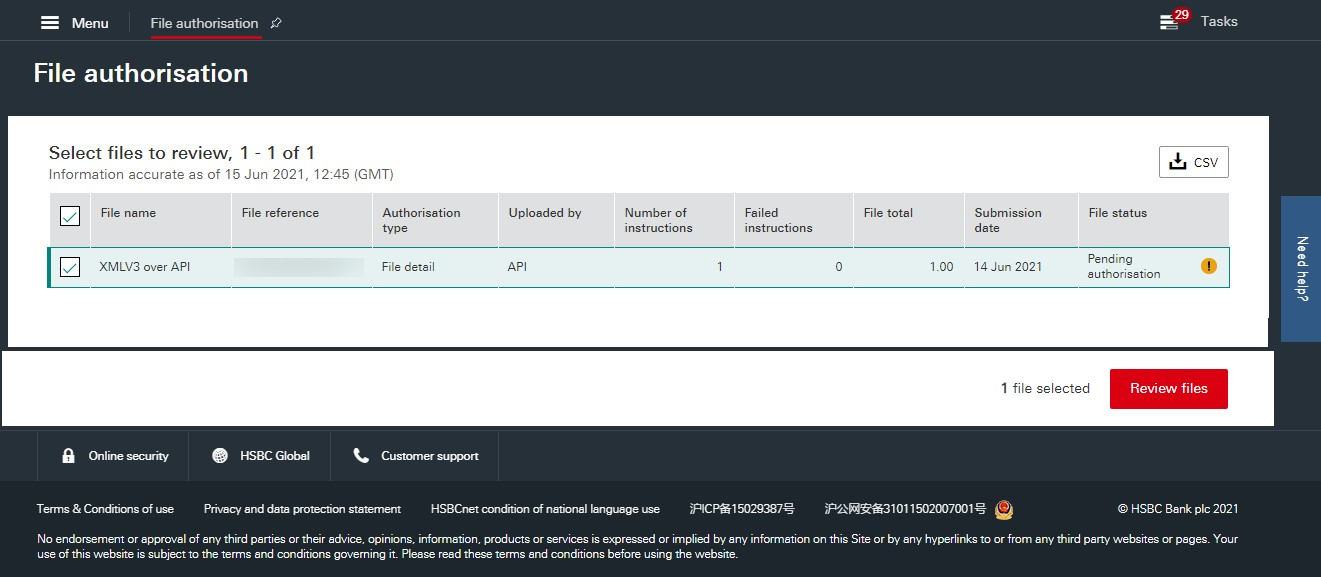Screen dimensions: 1321x577
Task: Open Terms & Conditions of use
Action: pyautogui.click(x=104, y=509)
